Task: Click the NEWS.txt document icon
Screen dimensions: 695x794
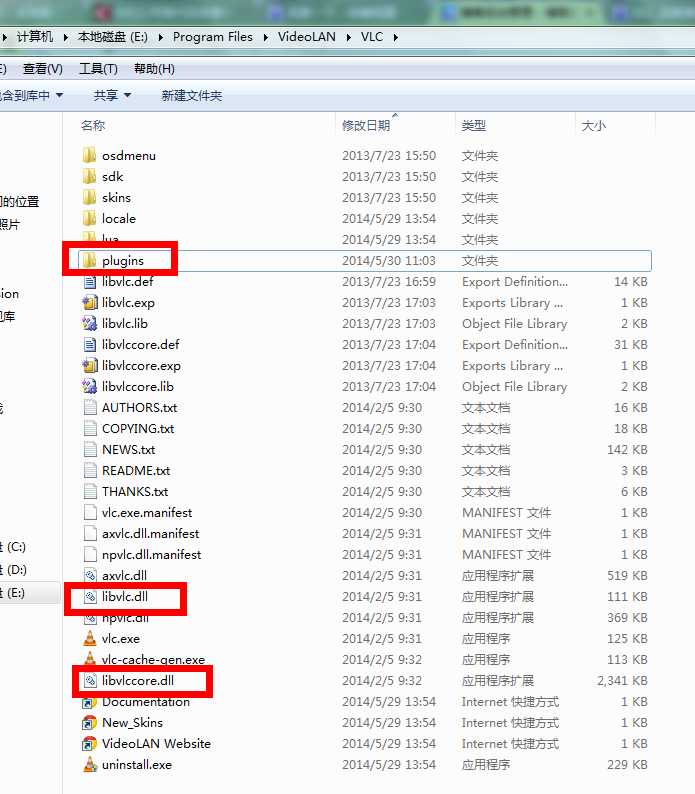Action: [x=90, y=449]
